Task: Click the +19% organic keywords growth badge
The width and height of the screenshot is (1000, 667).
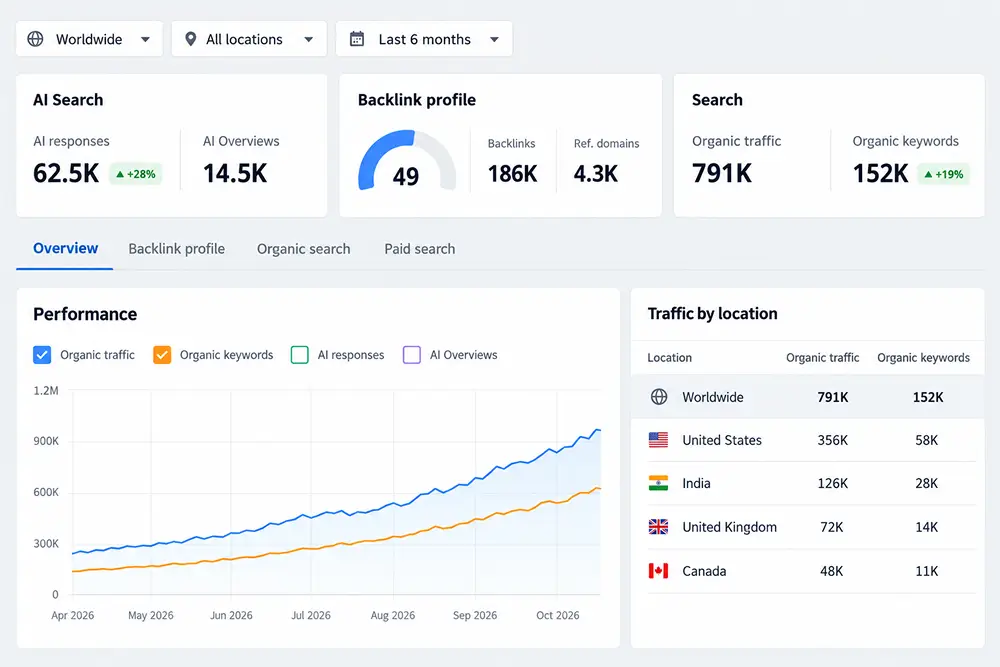Action: pos(944,174)
